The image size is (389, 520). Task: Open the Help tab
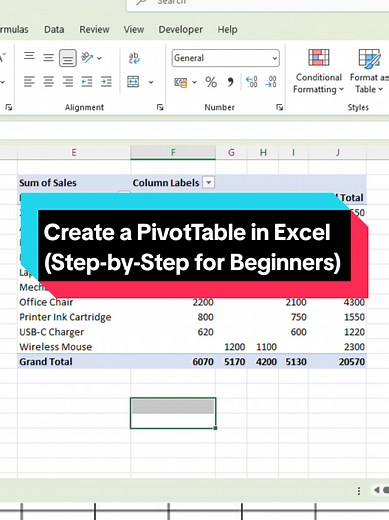[228, 30]
